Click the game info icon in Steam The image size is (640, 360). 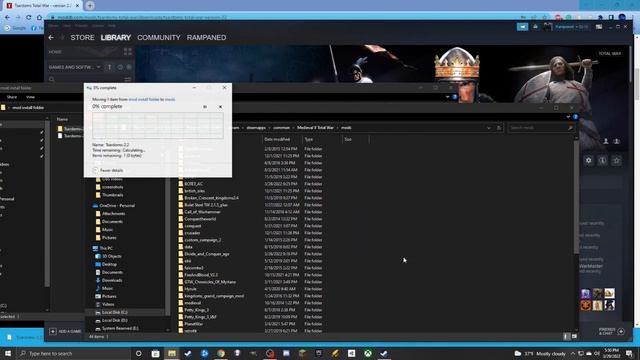(x=602, y=160)
